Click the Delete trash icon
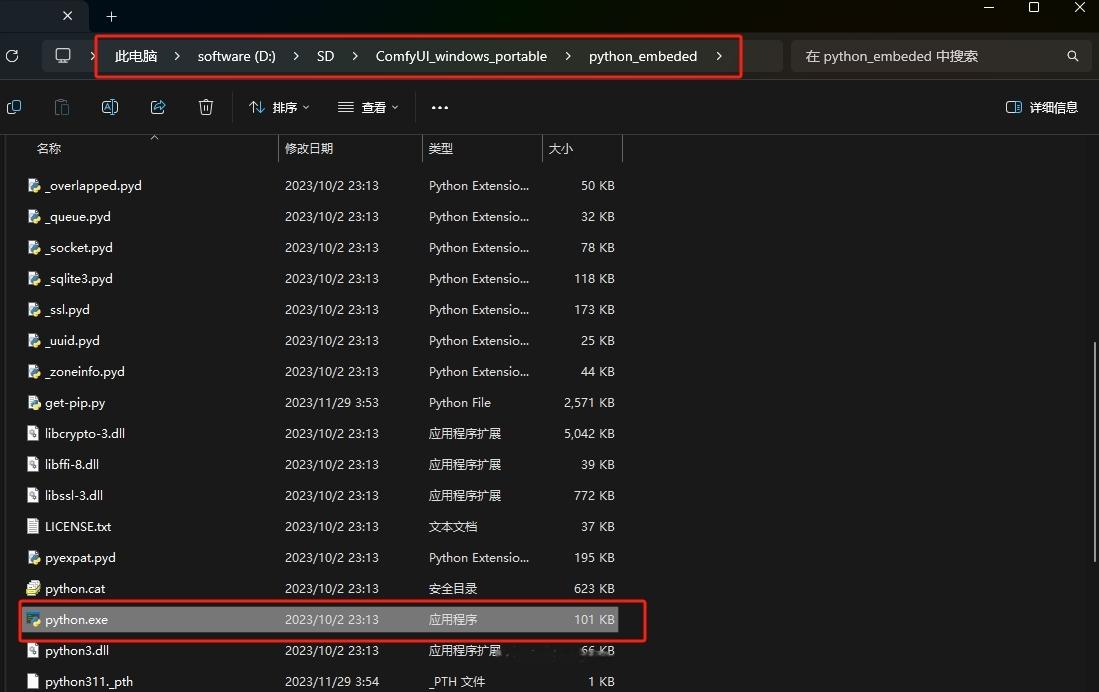The width and height of the screenshot is (1099, 692). 206,107
